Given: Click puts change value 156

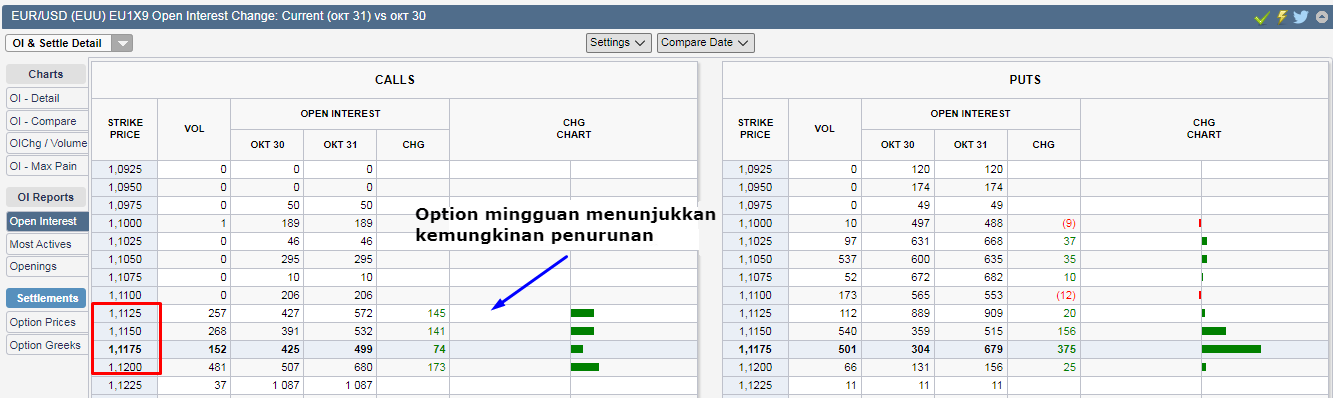Looking at the screenshot, I should [x=1066, y=331].
